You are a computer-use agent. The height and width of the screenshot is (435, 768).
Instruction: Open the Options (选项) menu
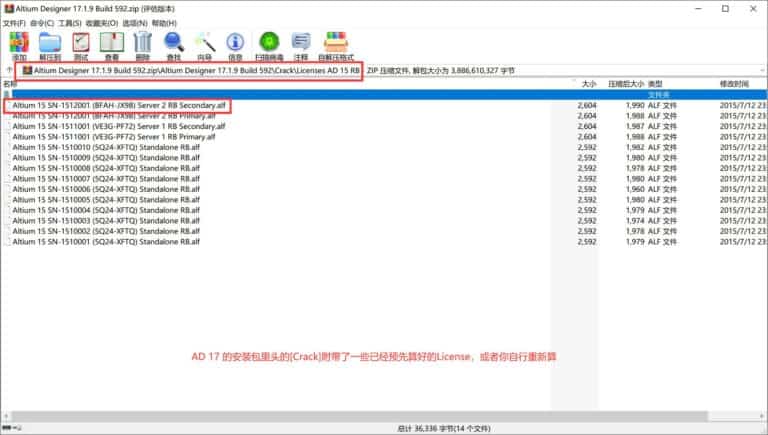[135, 23]
